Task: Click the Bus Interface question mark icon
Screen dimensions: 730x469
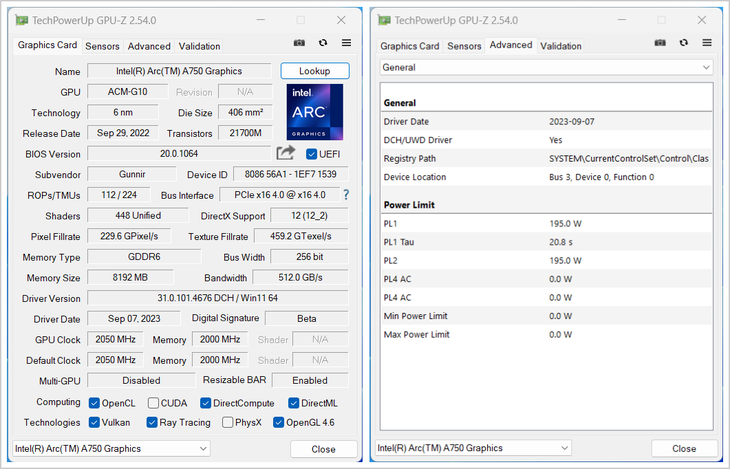Action: [346, 195]
